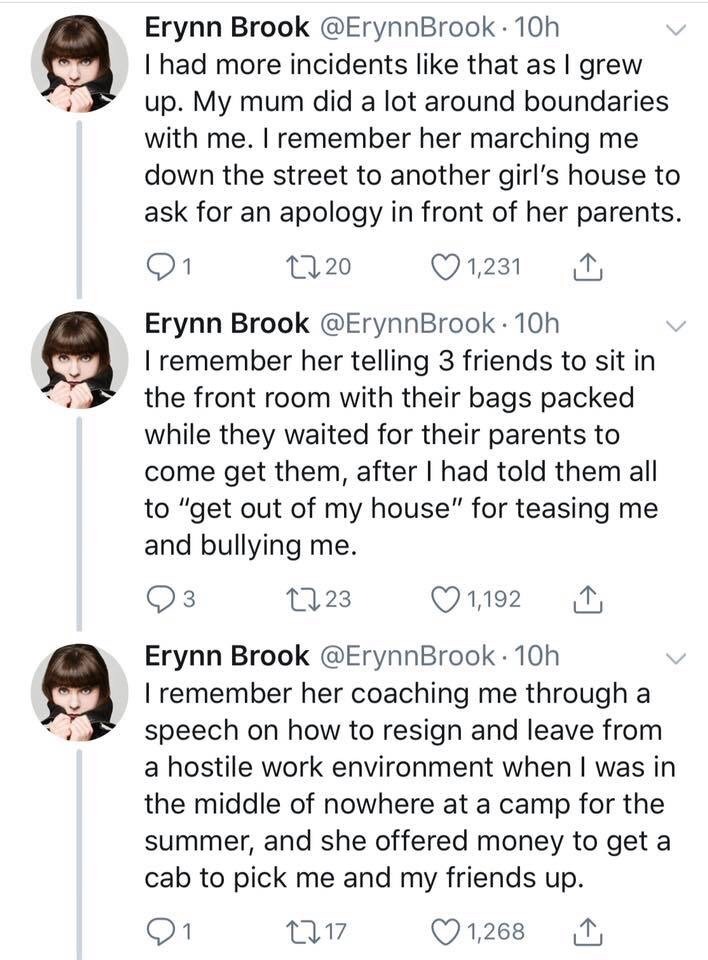Open the first tweet's chevron options menu
Image resolution: width=708 pixels, height=960 pixels.
point(677,31)
